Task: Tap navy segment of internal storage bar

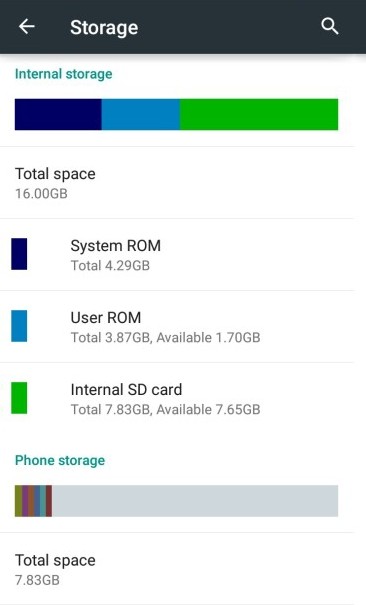Action: (58, 114)
